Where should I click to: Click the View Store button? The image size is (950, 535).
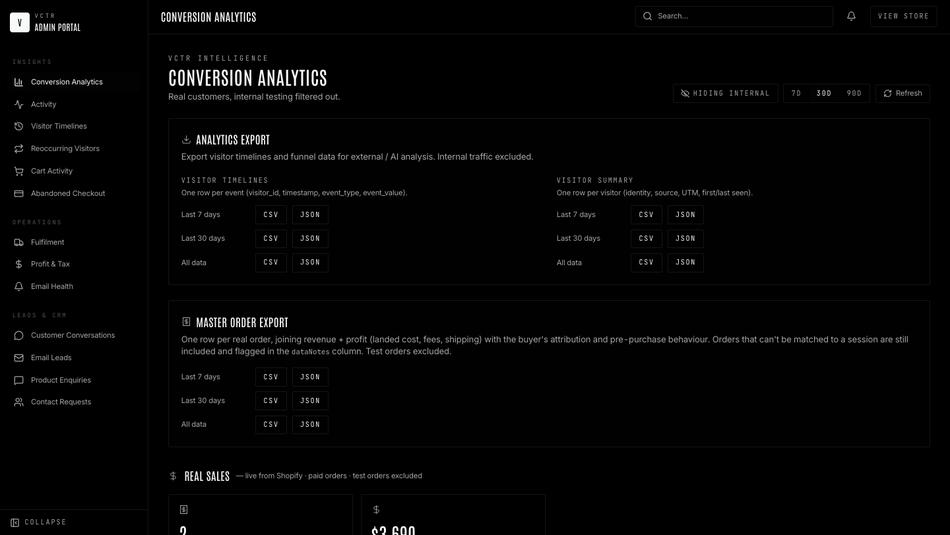click(x=903, y=16)
